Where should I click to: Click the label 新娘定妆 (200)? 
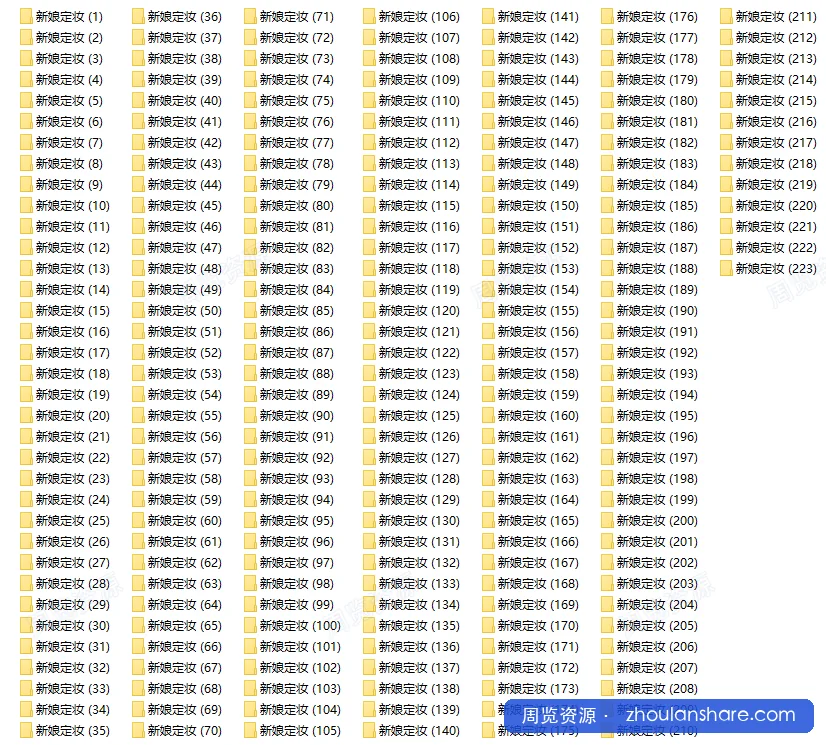pos(657,521)
